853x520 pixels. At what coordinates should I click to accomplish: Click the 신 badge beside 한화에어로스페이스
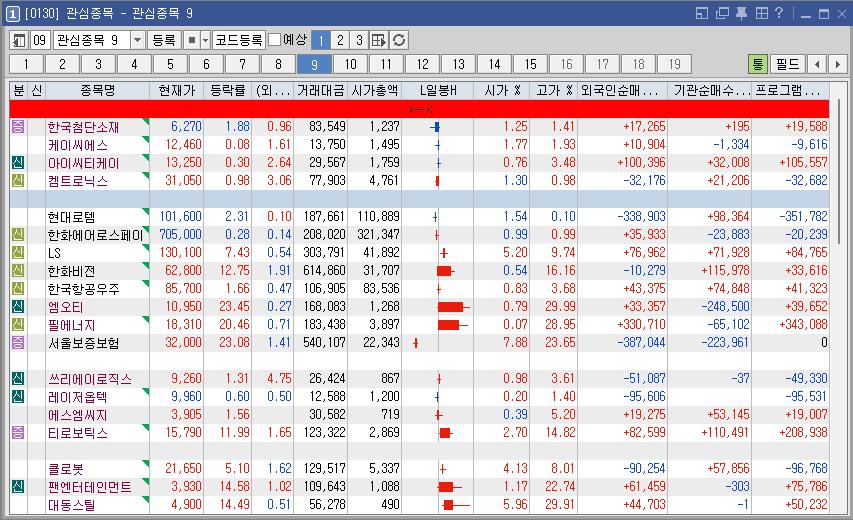[18, 234]
